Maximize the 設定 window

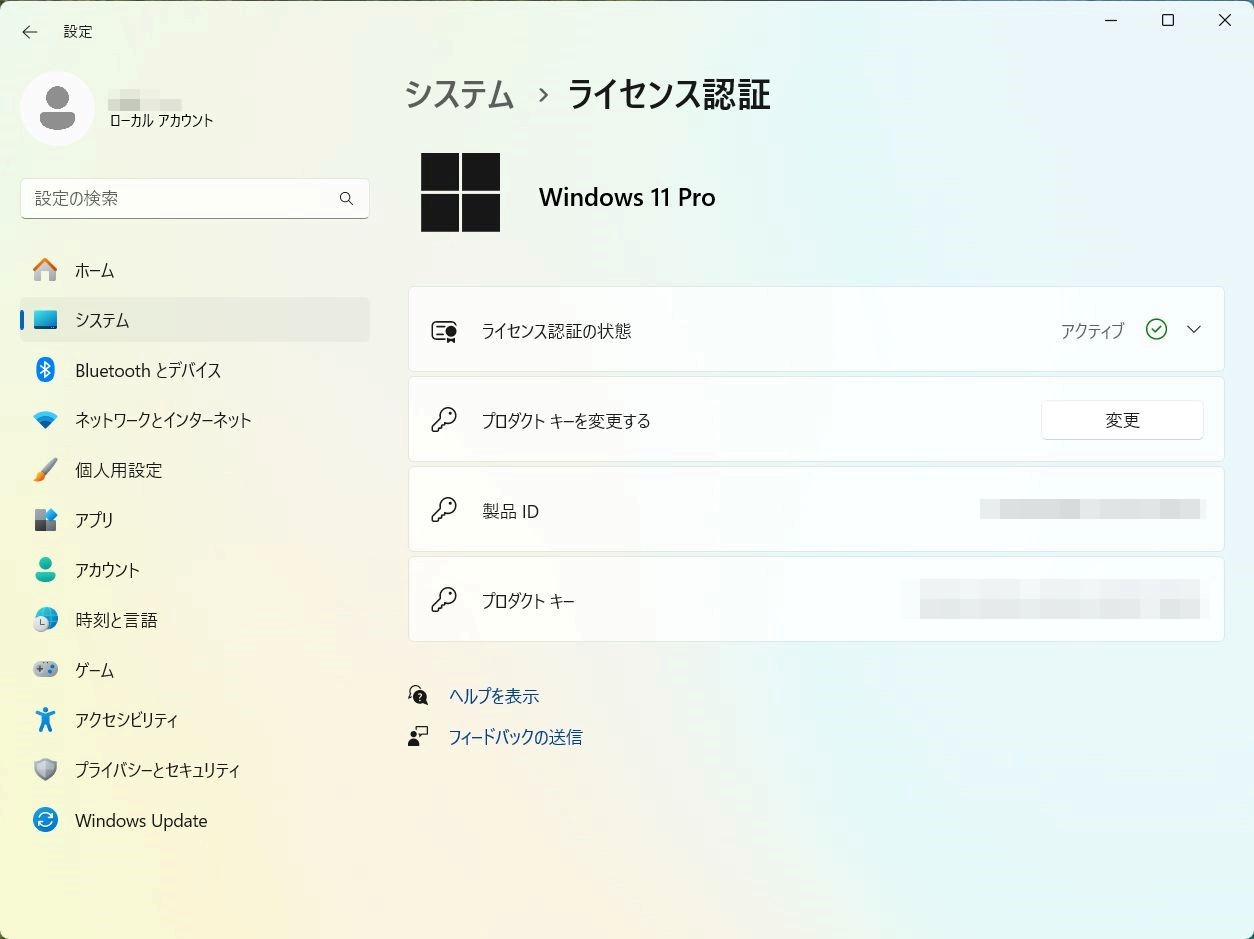point(1167,20)
